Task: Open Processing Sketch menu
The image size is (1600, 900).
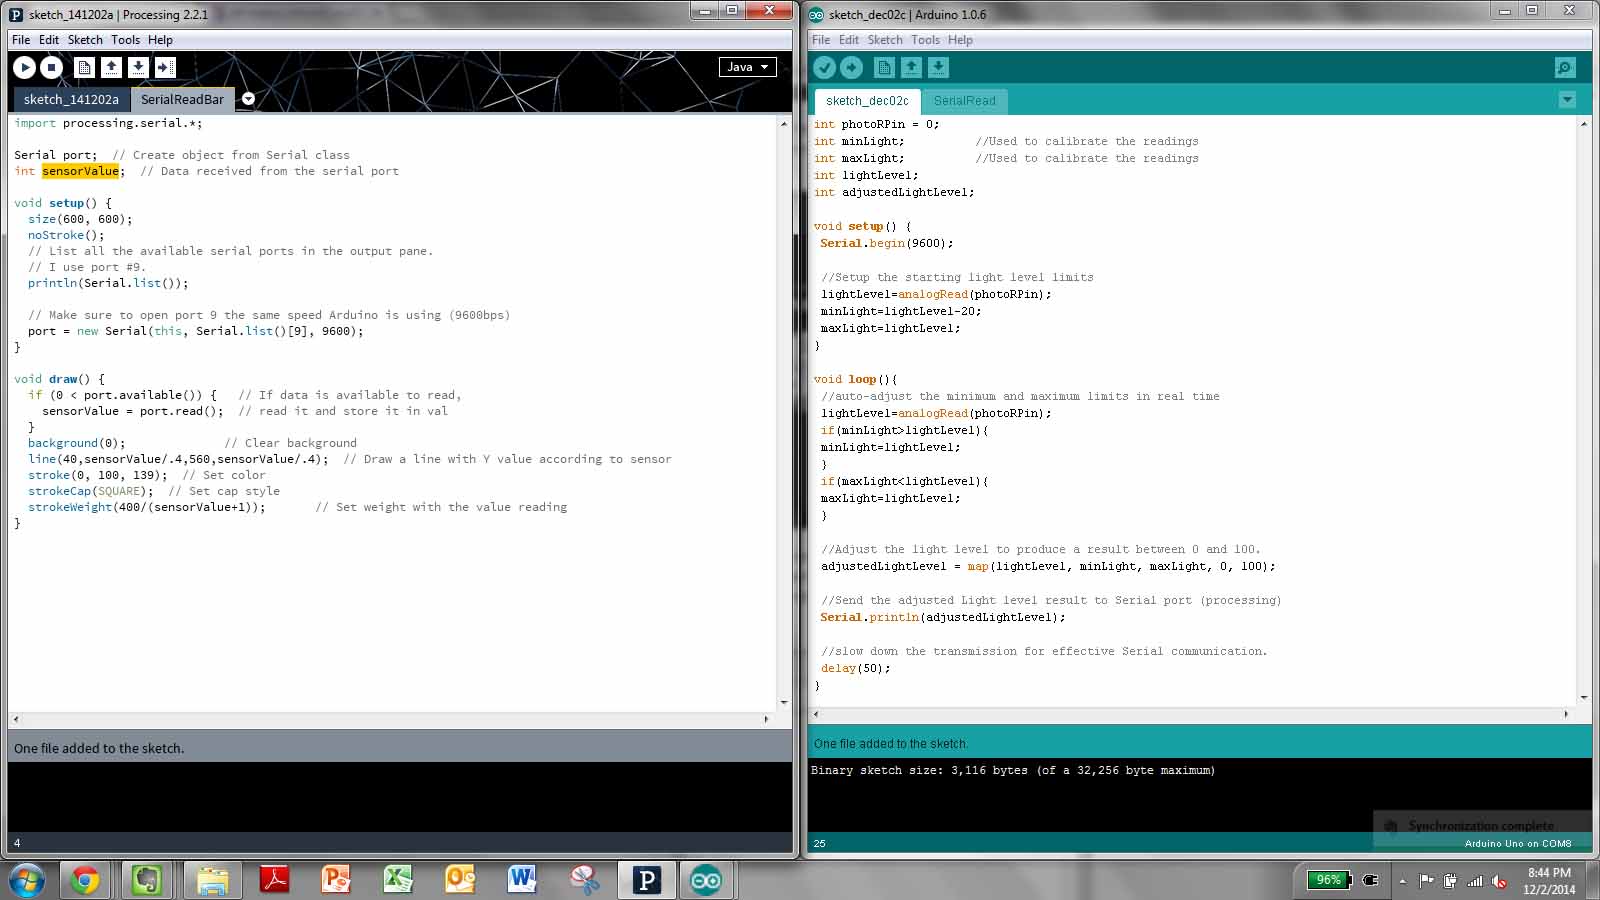Action: [x=85, y=40]
